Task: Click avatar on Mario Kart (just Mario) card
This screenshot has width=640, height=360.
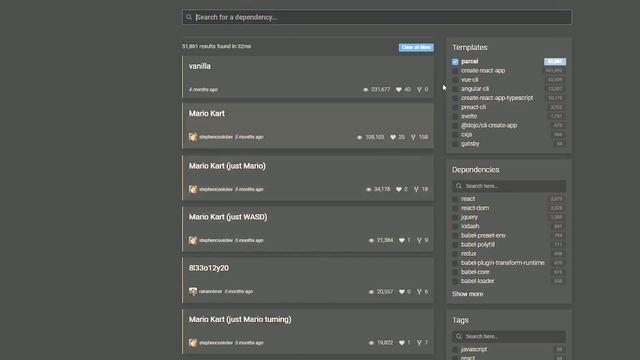Action: (x=193, y=189)
